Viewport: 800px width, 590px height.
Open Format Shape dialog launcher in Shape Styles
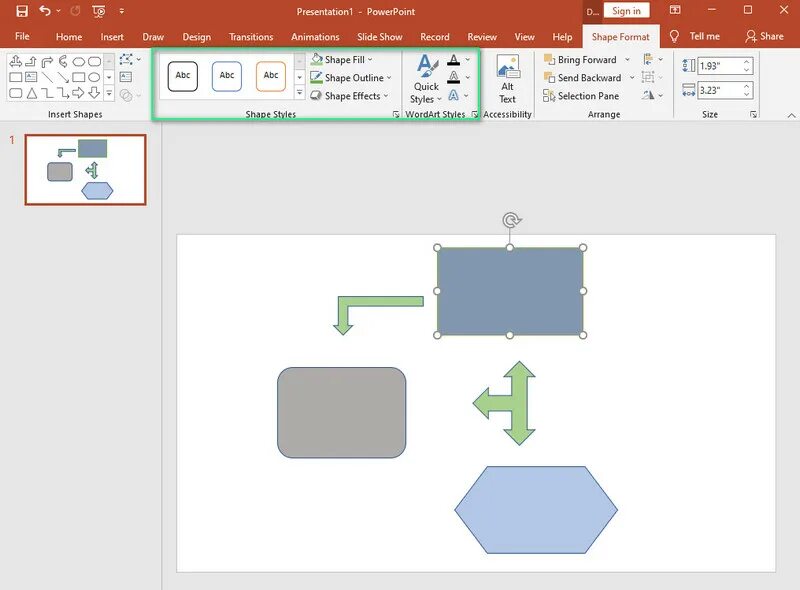[x=396, y=114]
